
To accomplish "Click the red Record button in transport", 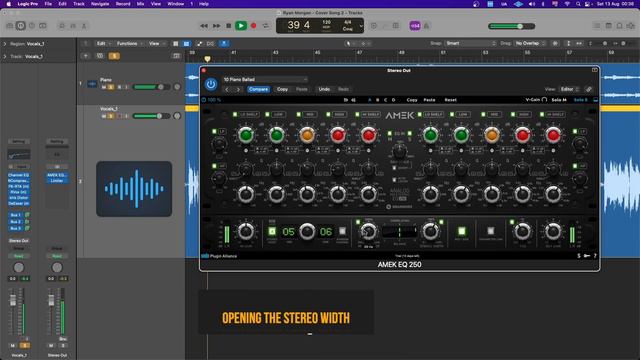I will pos(253,26).
